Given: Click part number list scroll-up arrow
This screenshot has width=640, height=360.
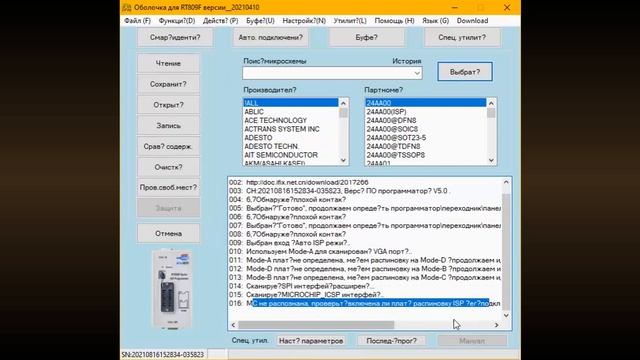Looking at the screenshot, I should coord(491,103).
